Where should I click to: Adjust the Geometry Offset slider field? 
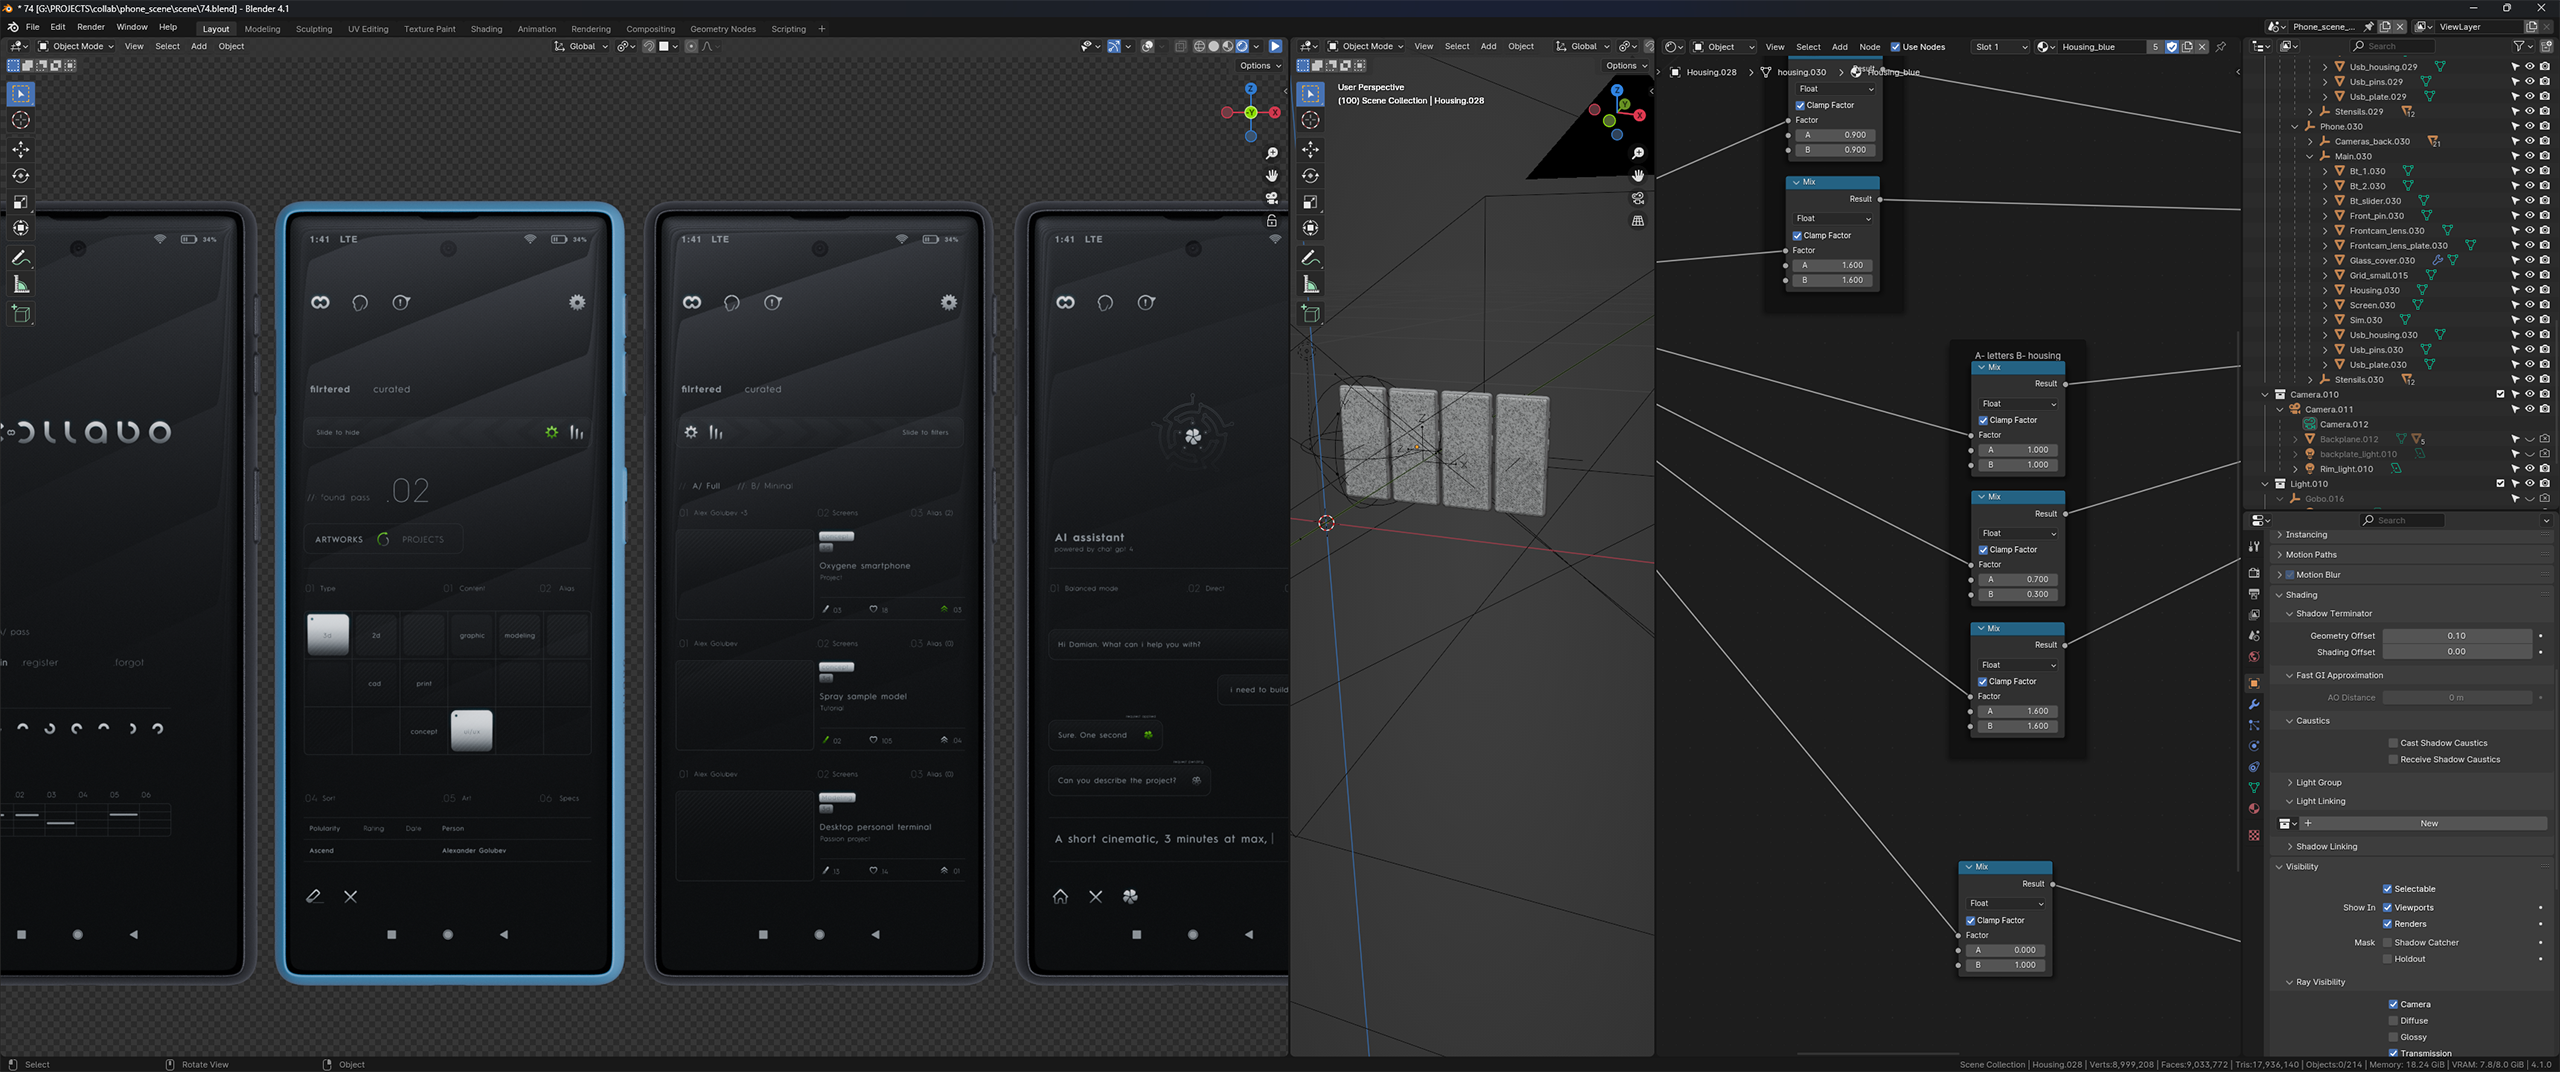pos(2455,636)
